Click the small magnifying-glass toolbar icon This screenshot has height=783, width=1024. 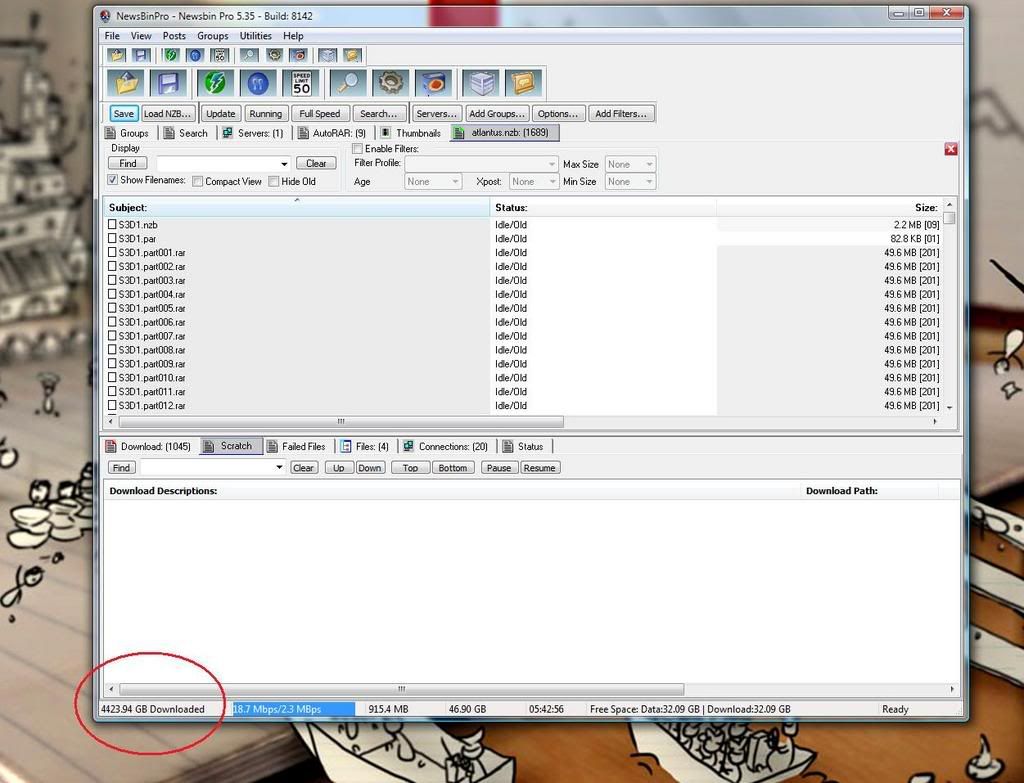249,56
